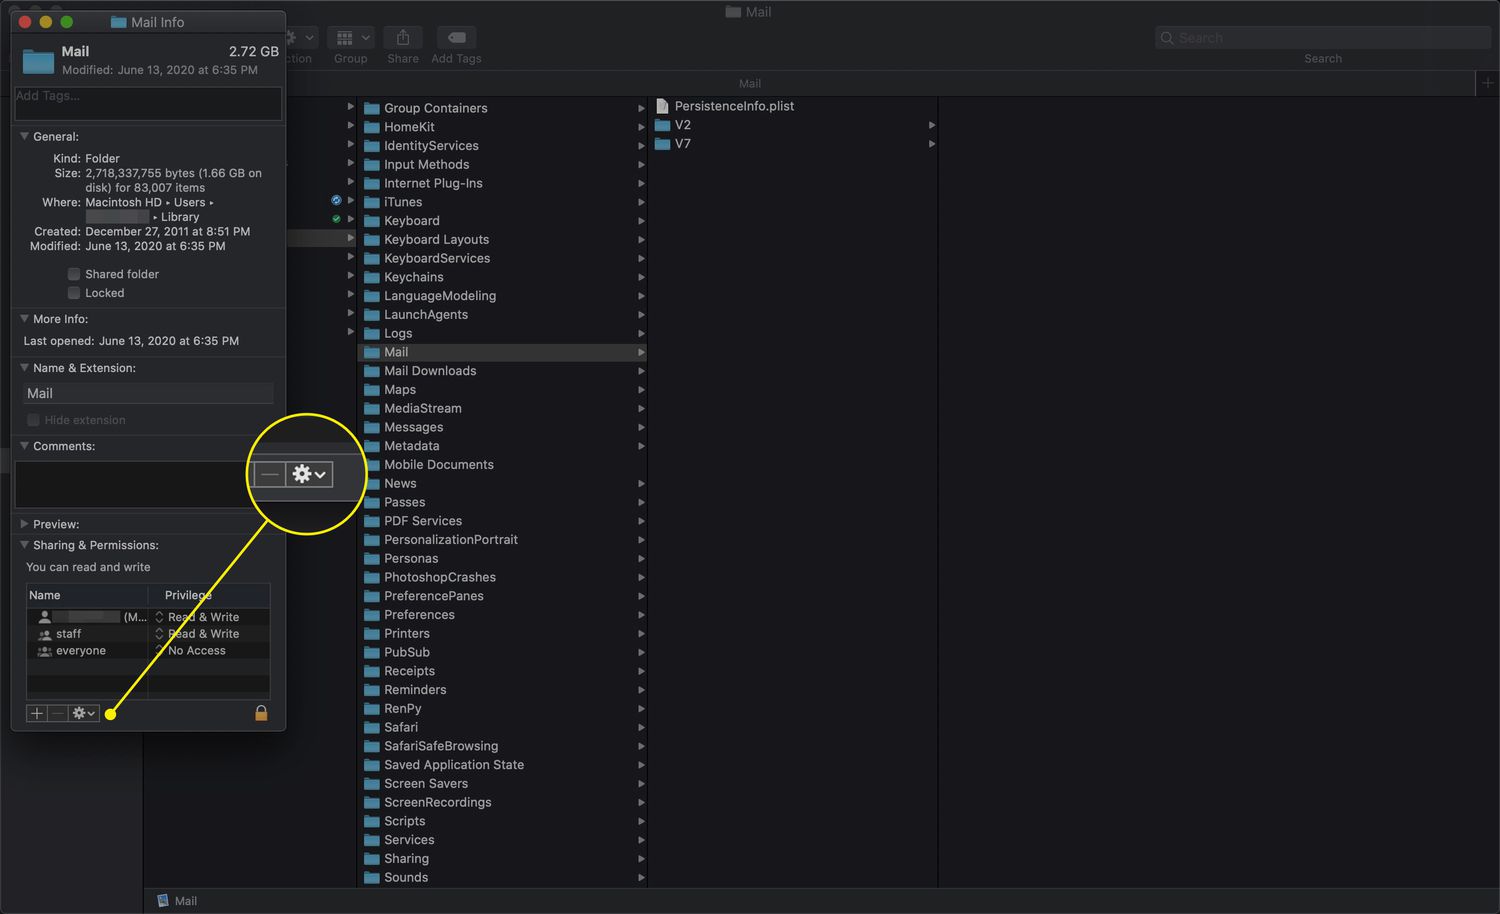Select the PhotoshopCrashes folder
Viewport: 1500px width, 914px height.
[502, 577]
